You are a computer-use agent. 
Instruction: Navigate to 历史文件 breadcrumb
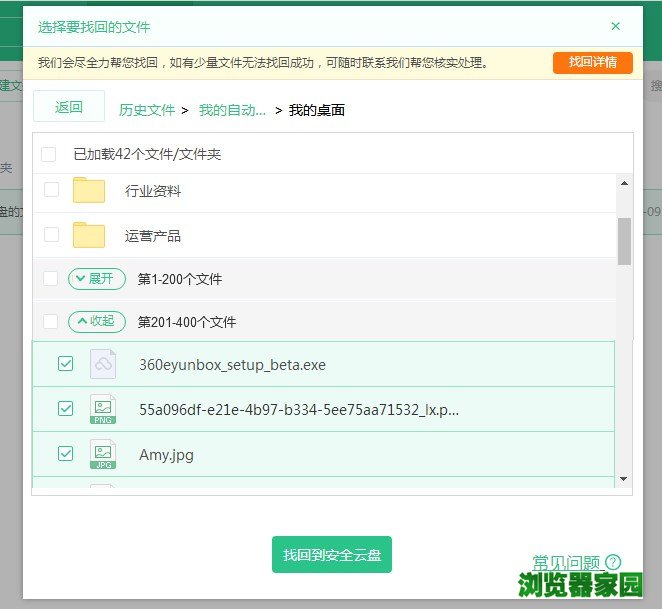point(147,110)
